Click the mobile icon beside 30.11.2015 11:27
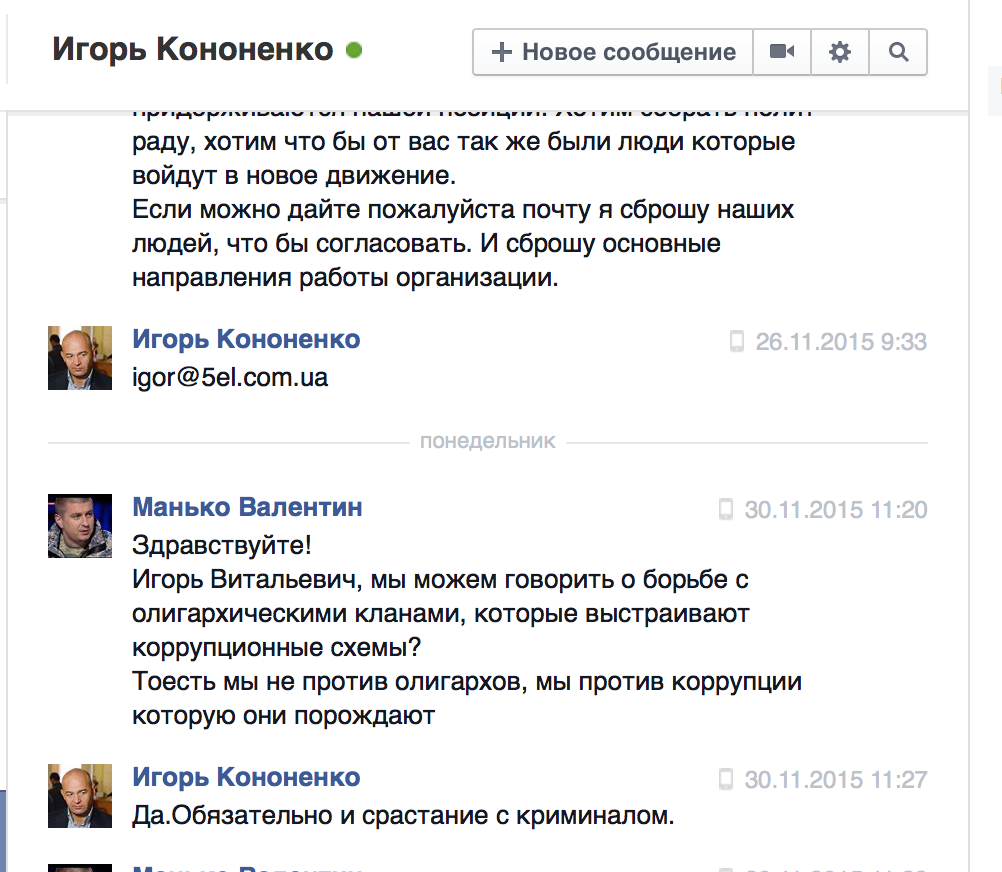Screen dimensions: 1002x872 pos(726,779)
